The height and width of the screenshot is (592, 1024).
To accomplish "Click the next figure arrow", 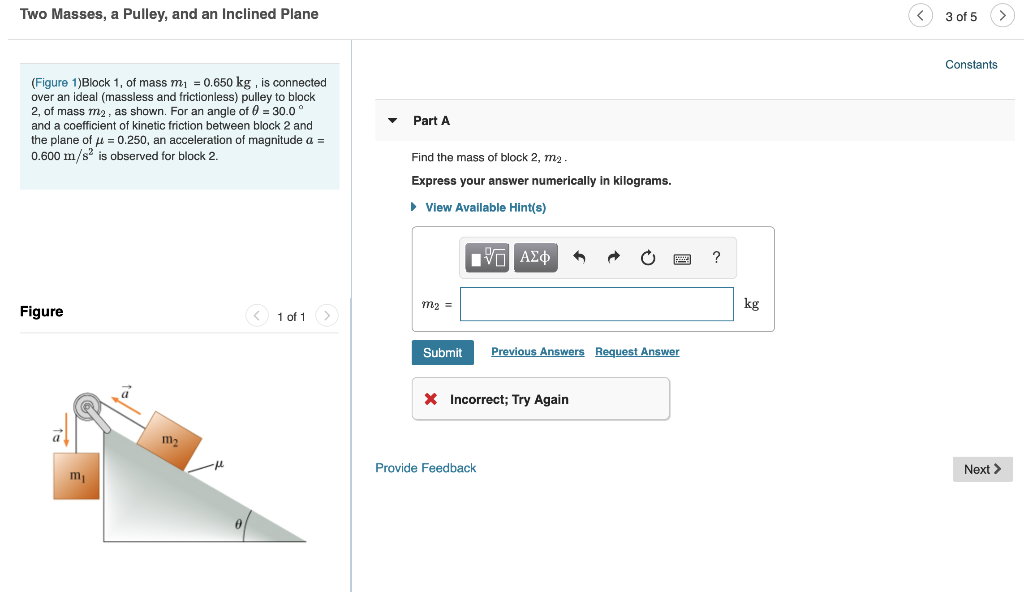I will 326,315.
